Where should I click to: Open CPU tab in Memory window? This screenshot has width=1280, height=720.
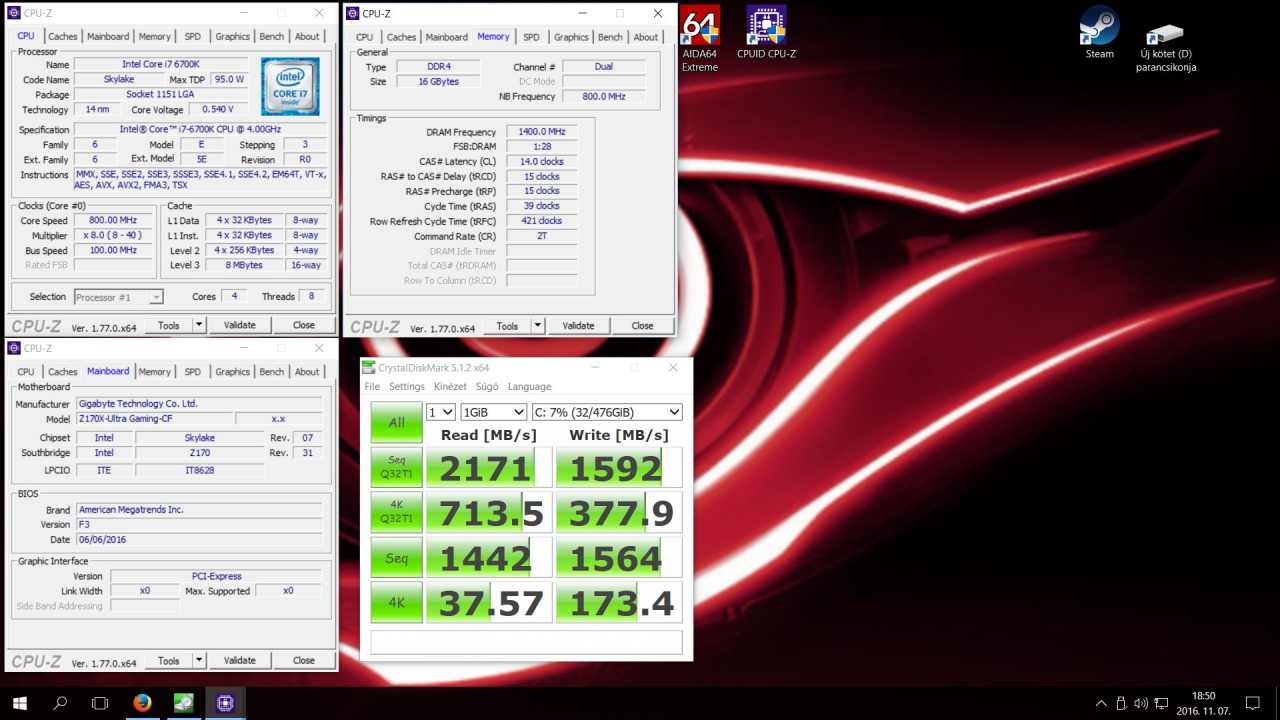click(364, 37)
